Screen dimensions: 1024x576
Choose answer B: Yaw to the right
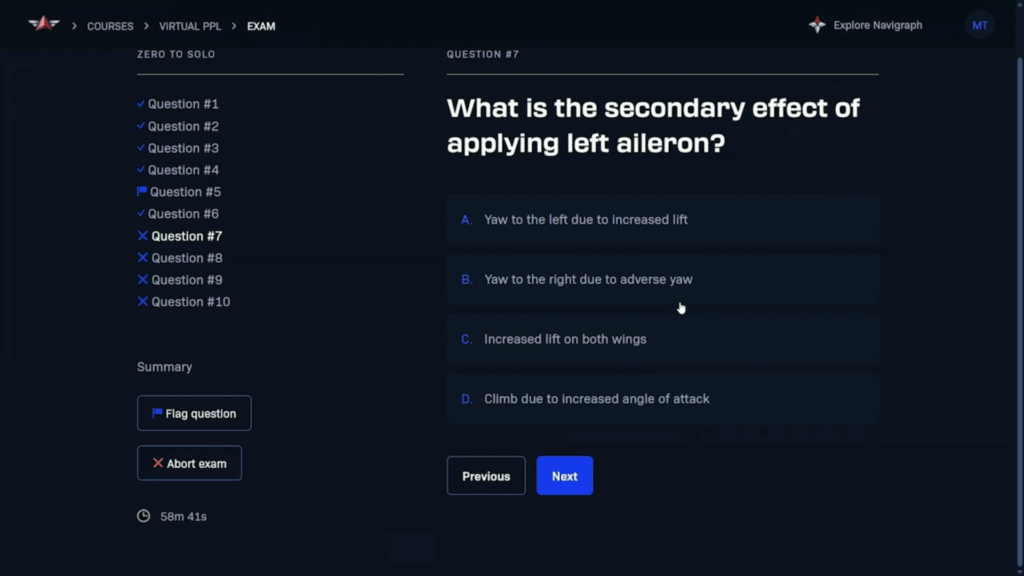coord(663,280)
